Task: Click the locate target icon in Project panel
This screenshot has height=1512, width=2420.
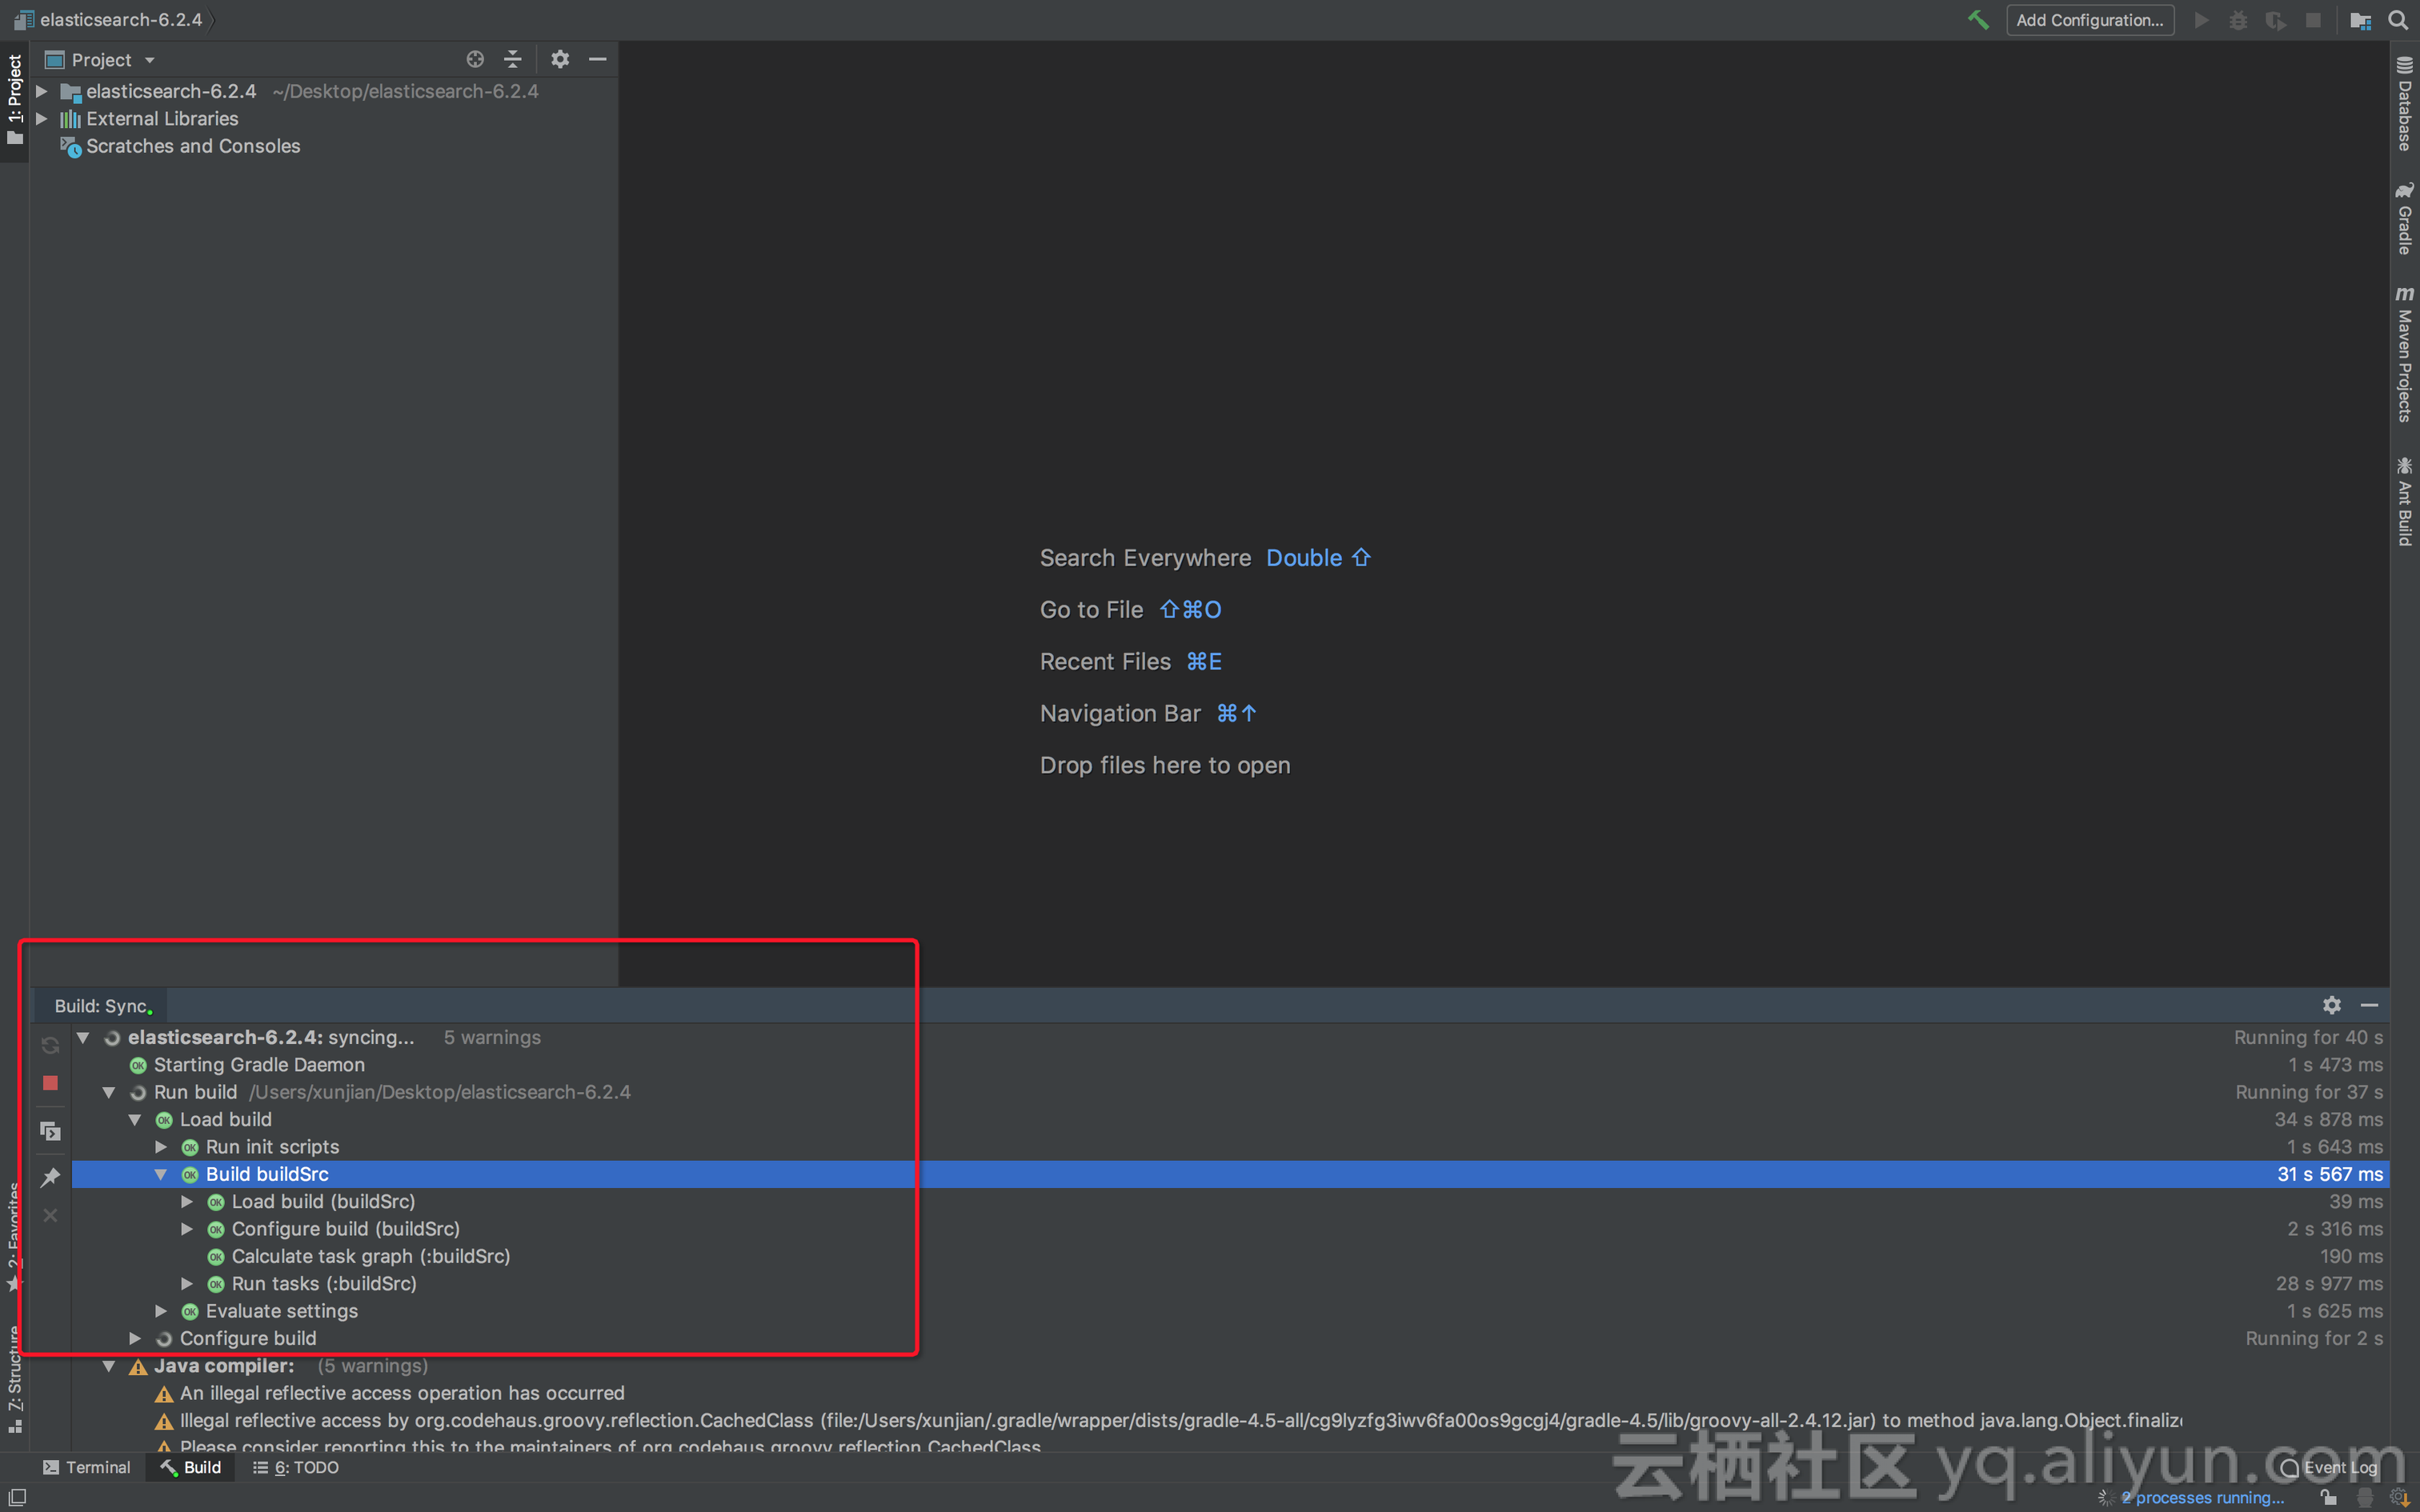Action: point(475,60)
